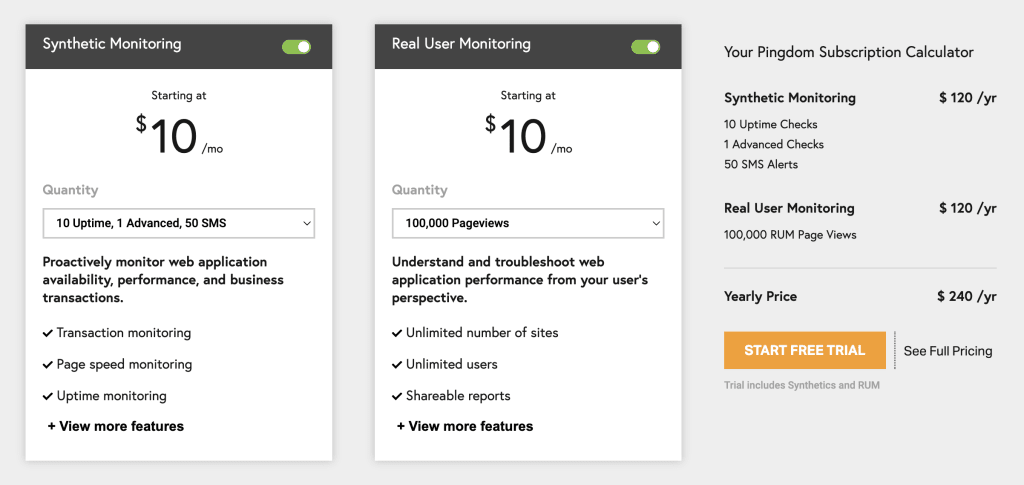
Task: Click the Trial includes Synthetics and RUM note
Action: point(802,385)
